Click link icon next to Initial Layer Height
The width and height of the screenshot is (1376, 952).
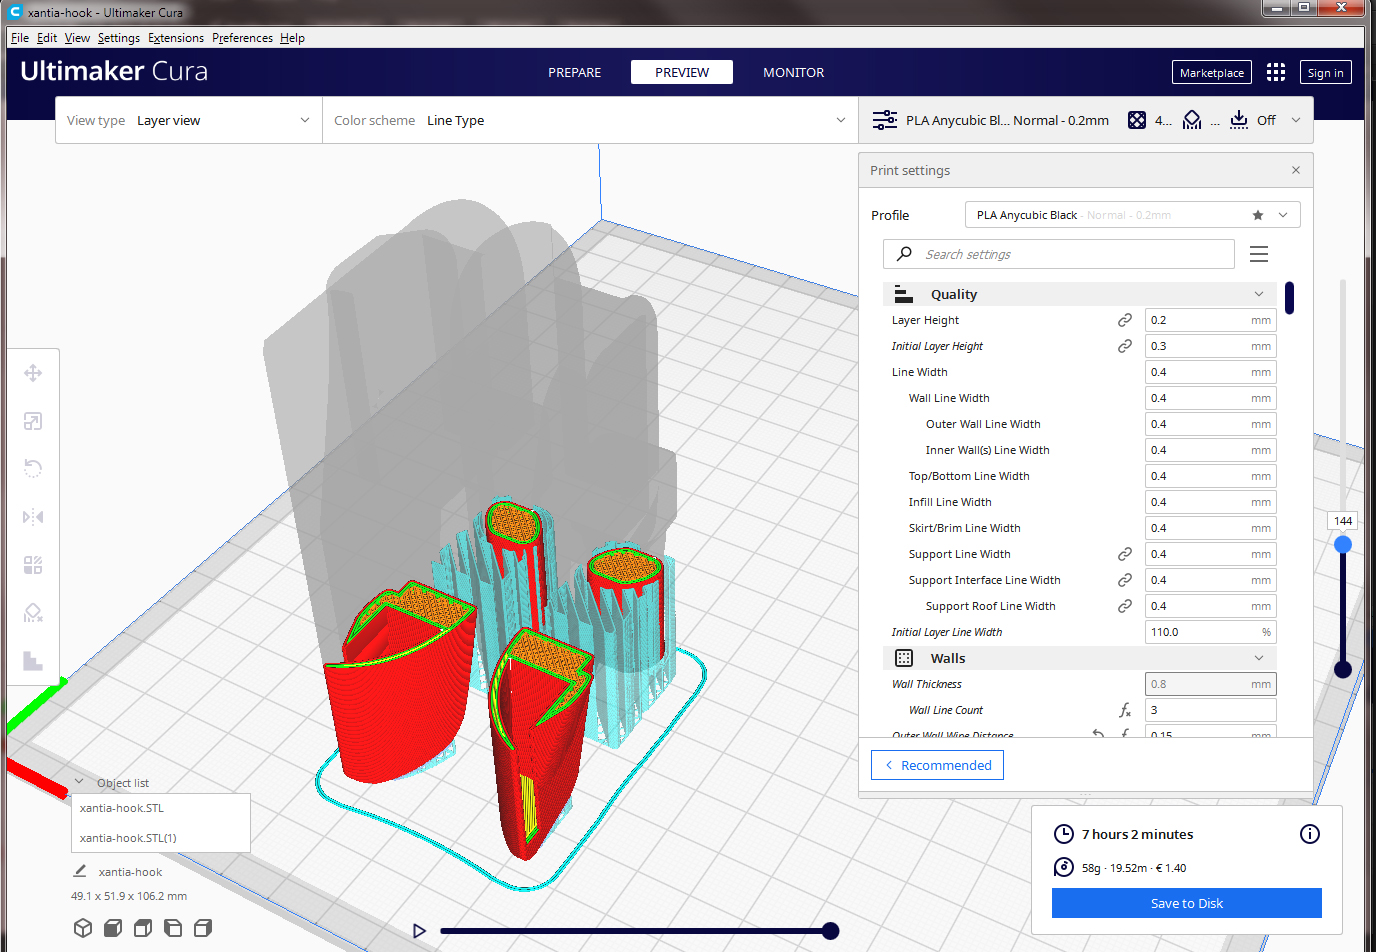[1125, 346]
